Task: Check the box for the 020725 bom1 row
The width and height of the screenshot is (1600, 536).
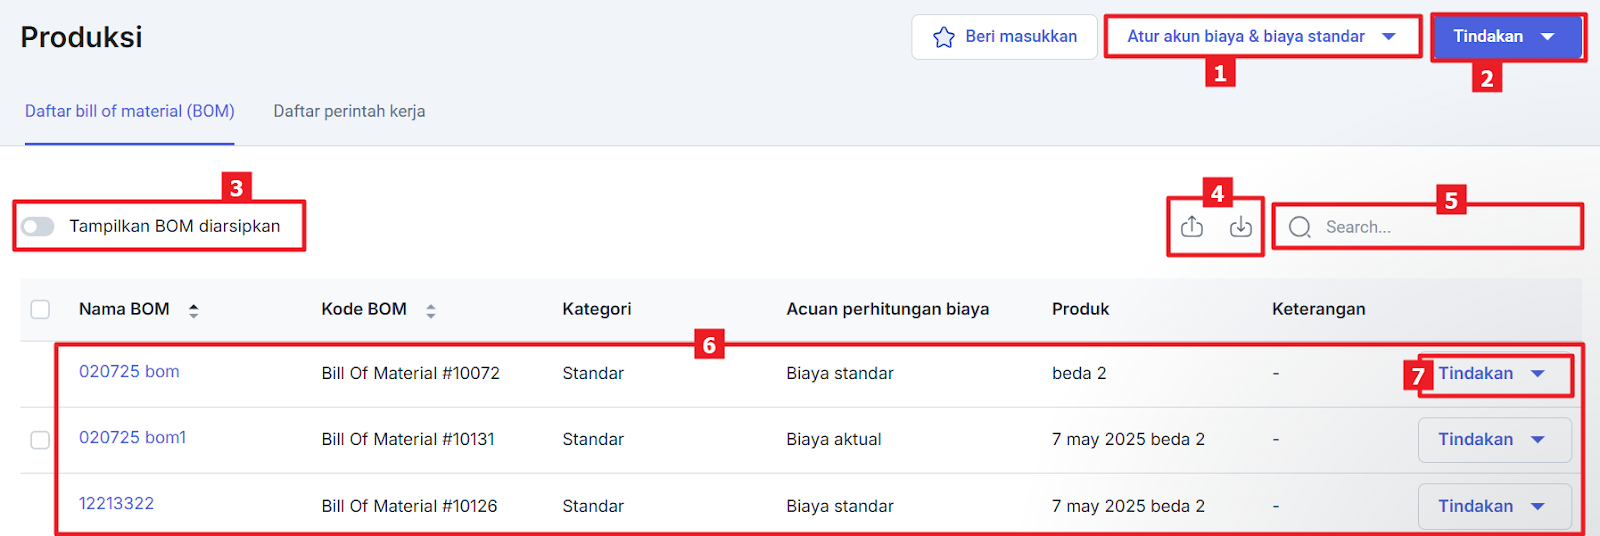Action: point(40,440)
